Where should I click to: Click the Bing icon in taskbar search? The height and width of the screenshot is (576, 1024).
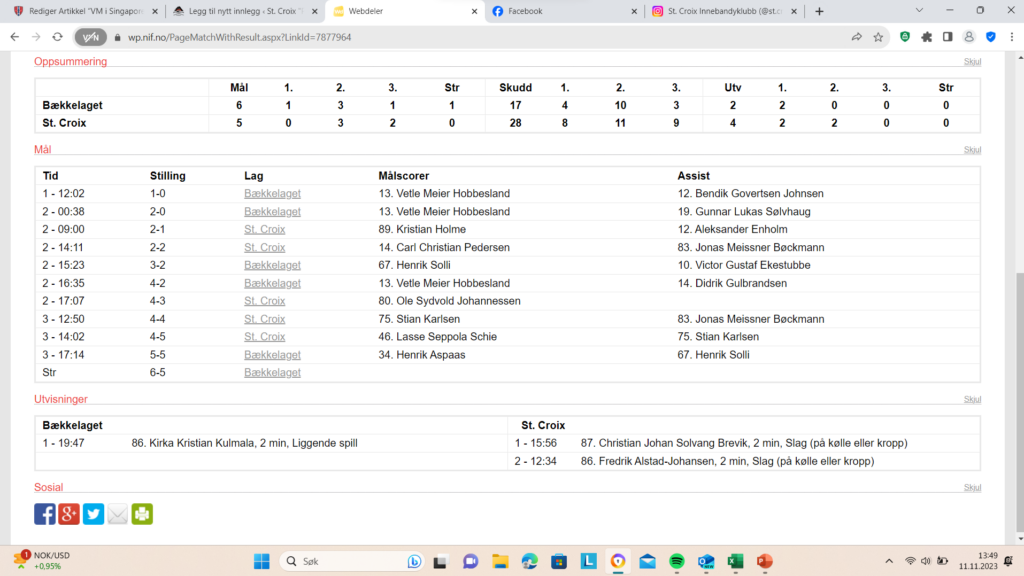(x=414, y=561)
